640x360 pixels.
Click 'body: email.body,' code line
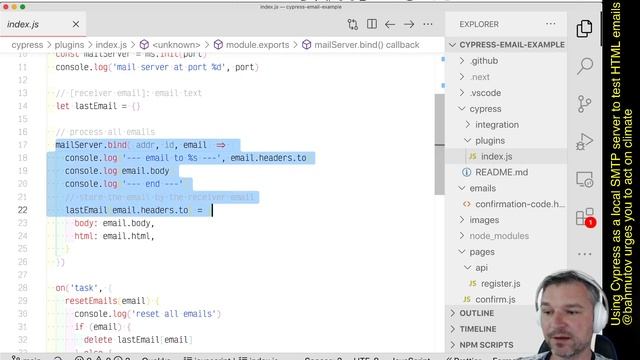[114, 223]
